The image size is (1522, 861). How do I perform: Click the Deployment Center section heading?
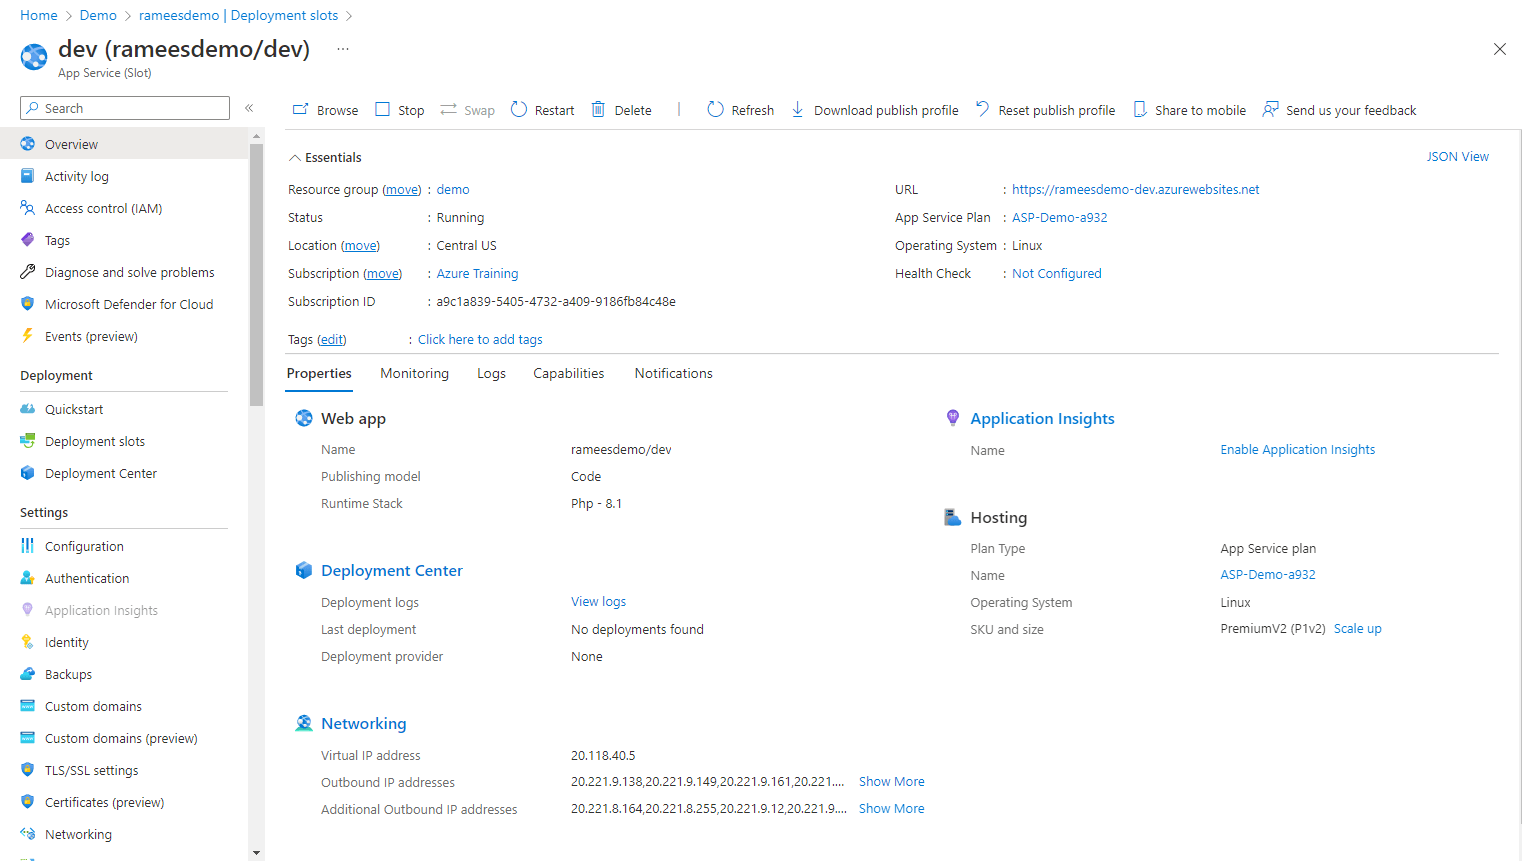click(392, 570)
